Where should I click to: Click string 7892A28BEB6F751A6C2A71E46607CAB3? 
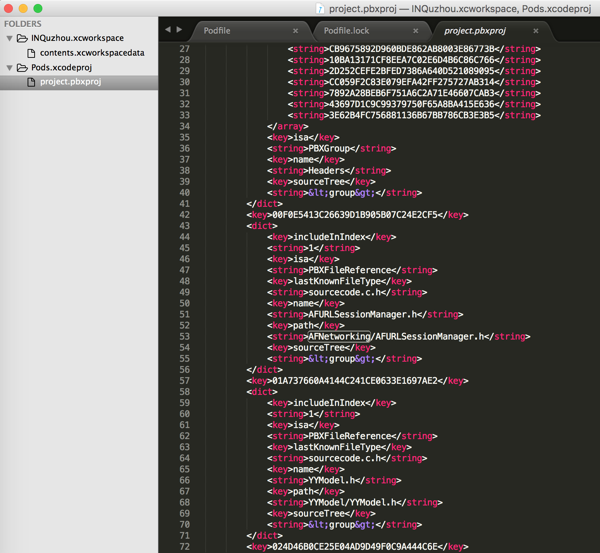click(x=412, y=93)
